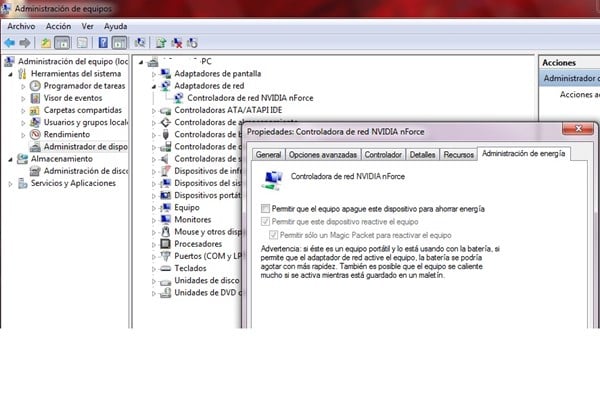Click the Visor de eventos icon
Screen dimensions: 600x415
(35, 98)
